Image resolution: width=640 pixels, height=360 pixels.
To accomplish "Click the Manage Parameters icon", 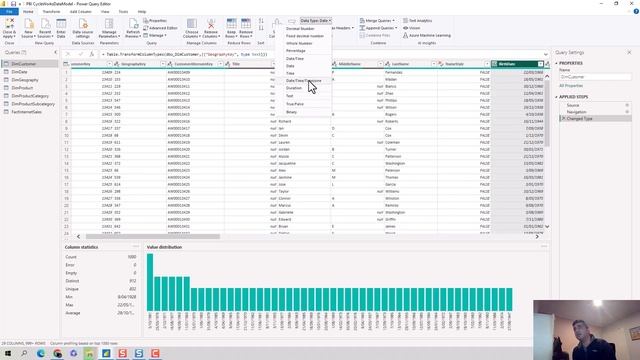I will (x=109, y=24).
